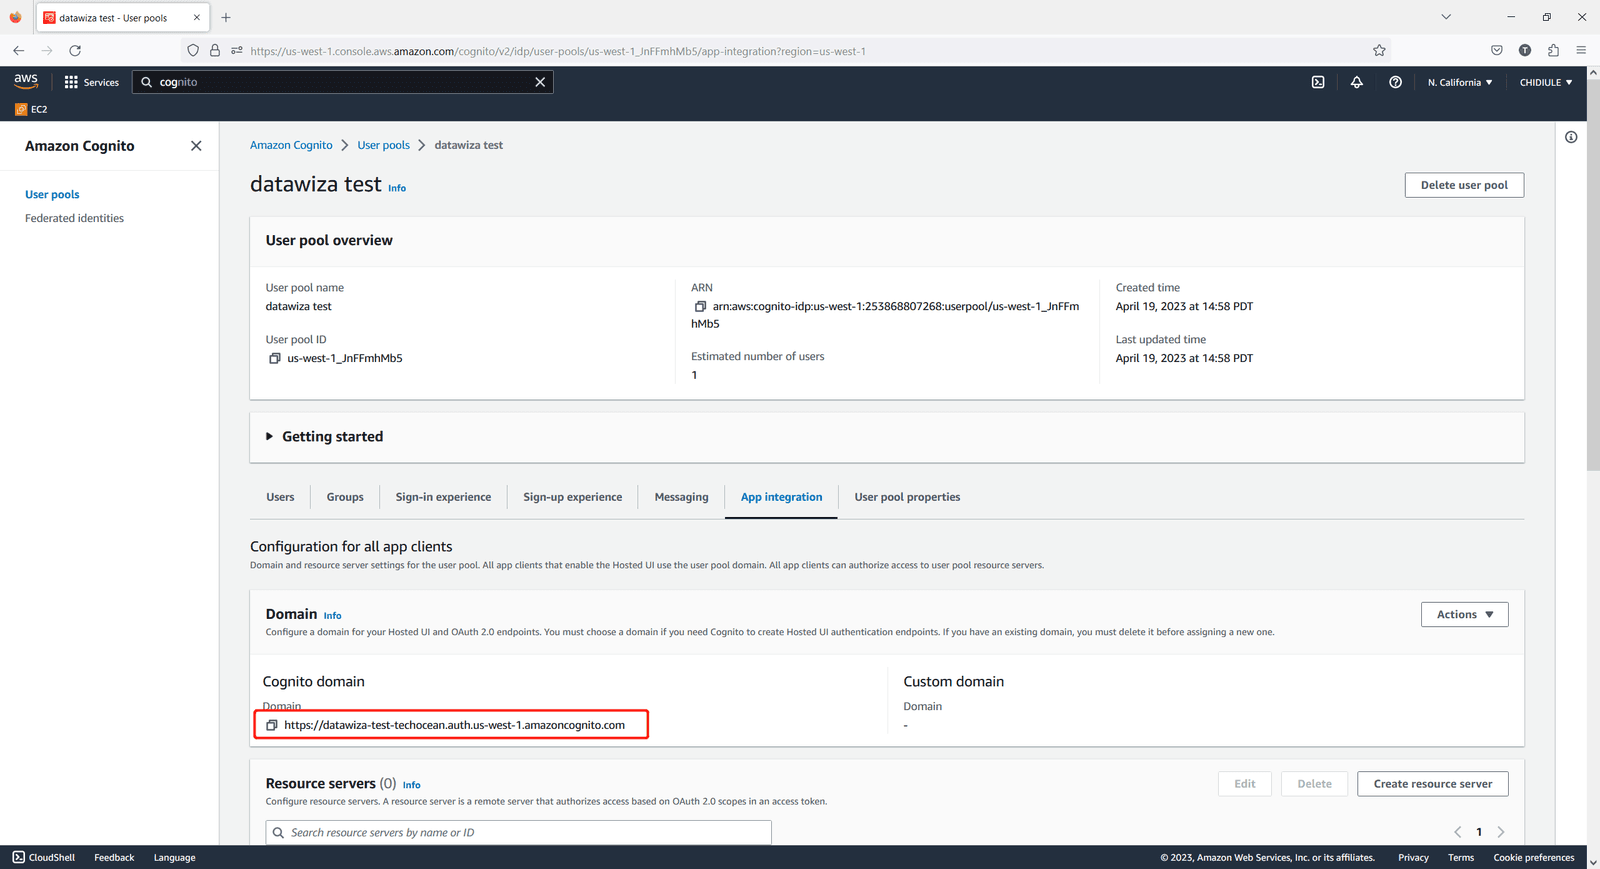1600x869 pixels.
Task: Open the Firefox account avatar icon
Action: [1525, 50]
